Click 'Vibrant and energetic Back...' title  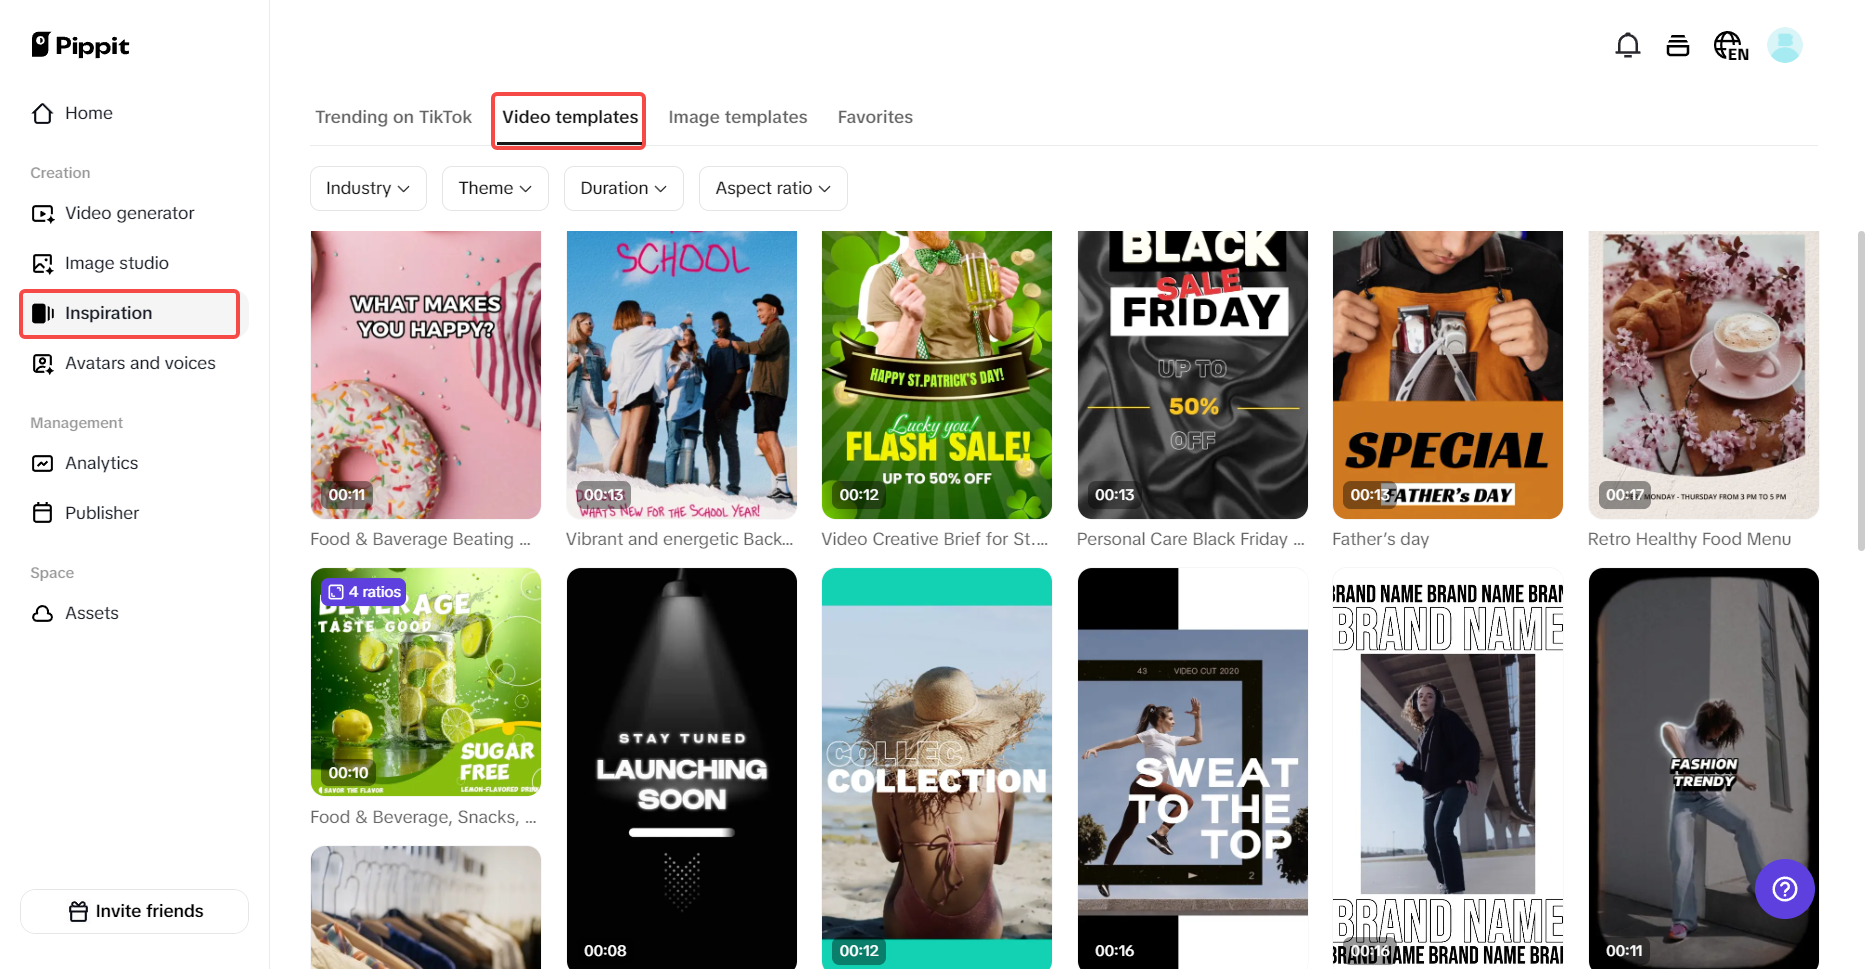(680, 539)
